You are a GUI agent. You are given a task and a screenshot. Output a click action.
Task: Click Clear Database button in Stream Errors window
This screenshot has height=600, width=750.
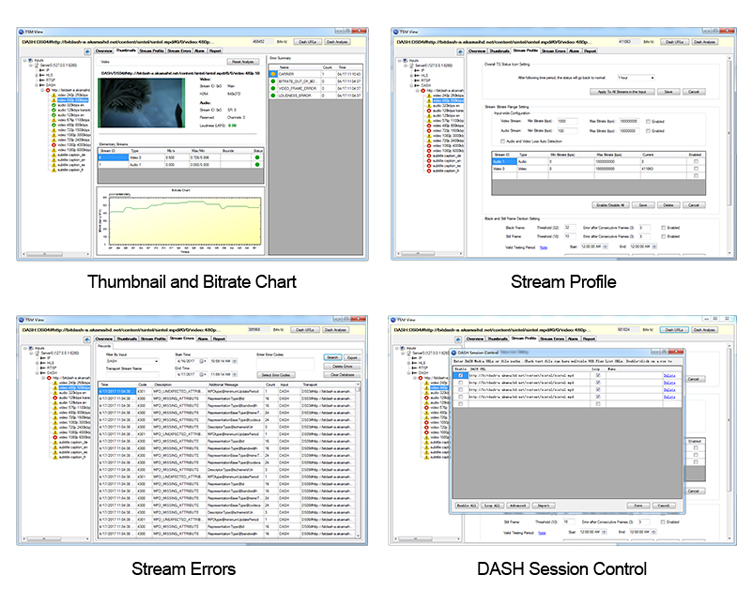(x=342, y=375)
